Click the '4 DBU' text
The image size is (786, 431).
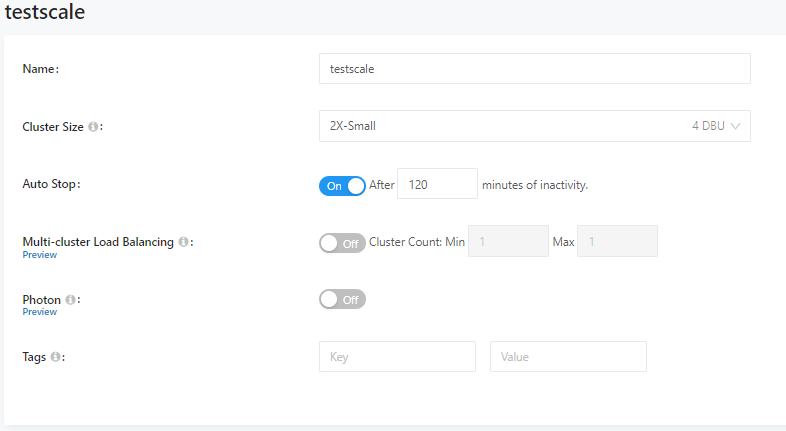point(708,126)
